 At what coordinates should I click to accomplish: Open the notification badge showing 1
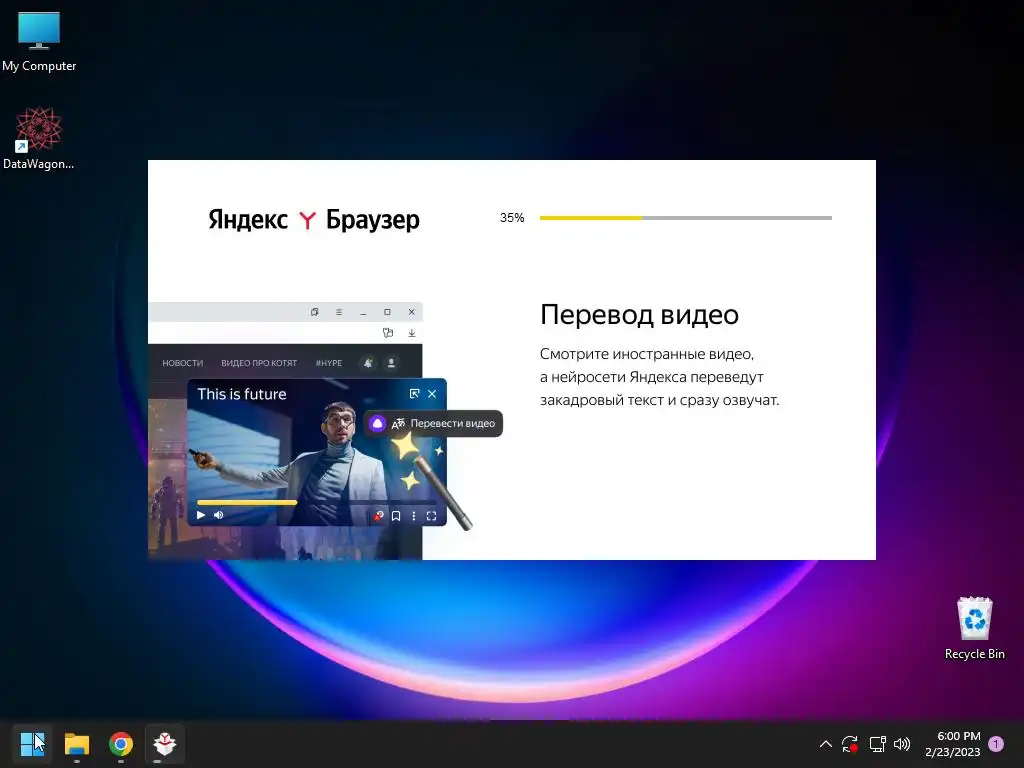click(x=996, y=744)
